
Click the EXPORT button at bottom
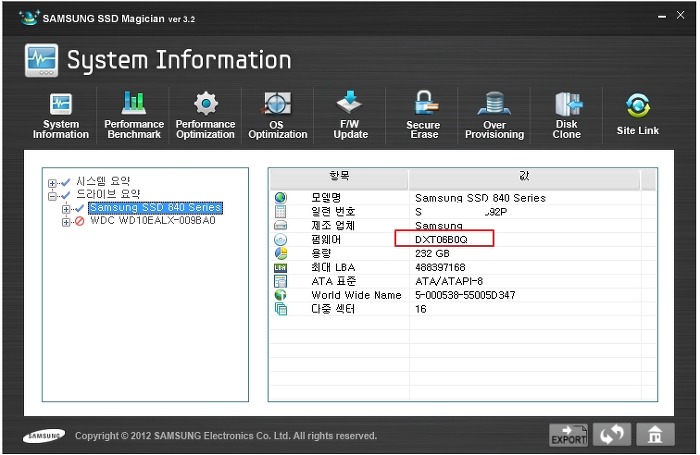click(568, 435)
